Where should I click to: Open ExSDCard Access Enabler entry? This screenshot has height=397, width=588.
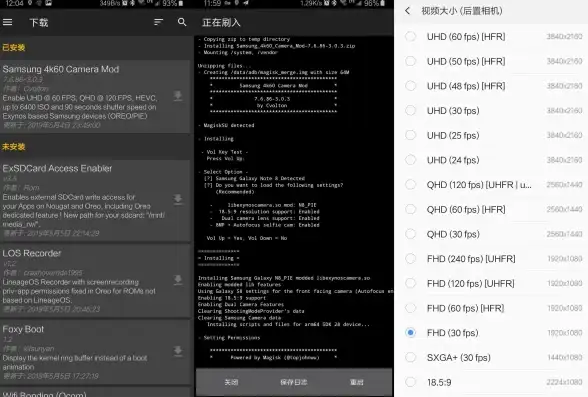click(x=95, y=201)
